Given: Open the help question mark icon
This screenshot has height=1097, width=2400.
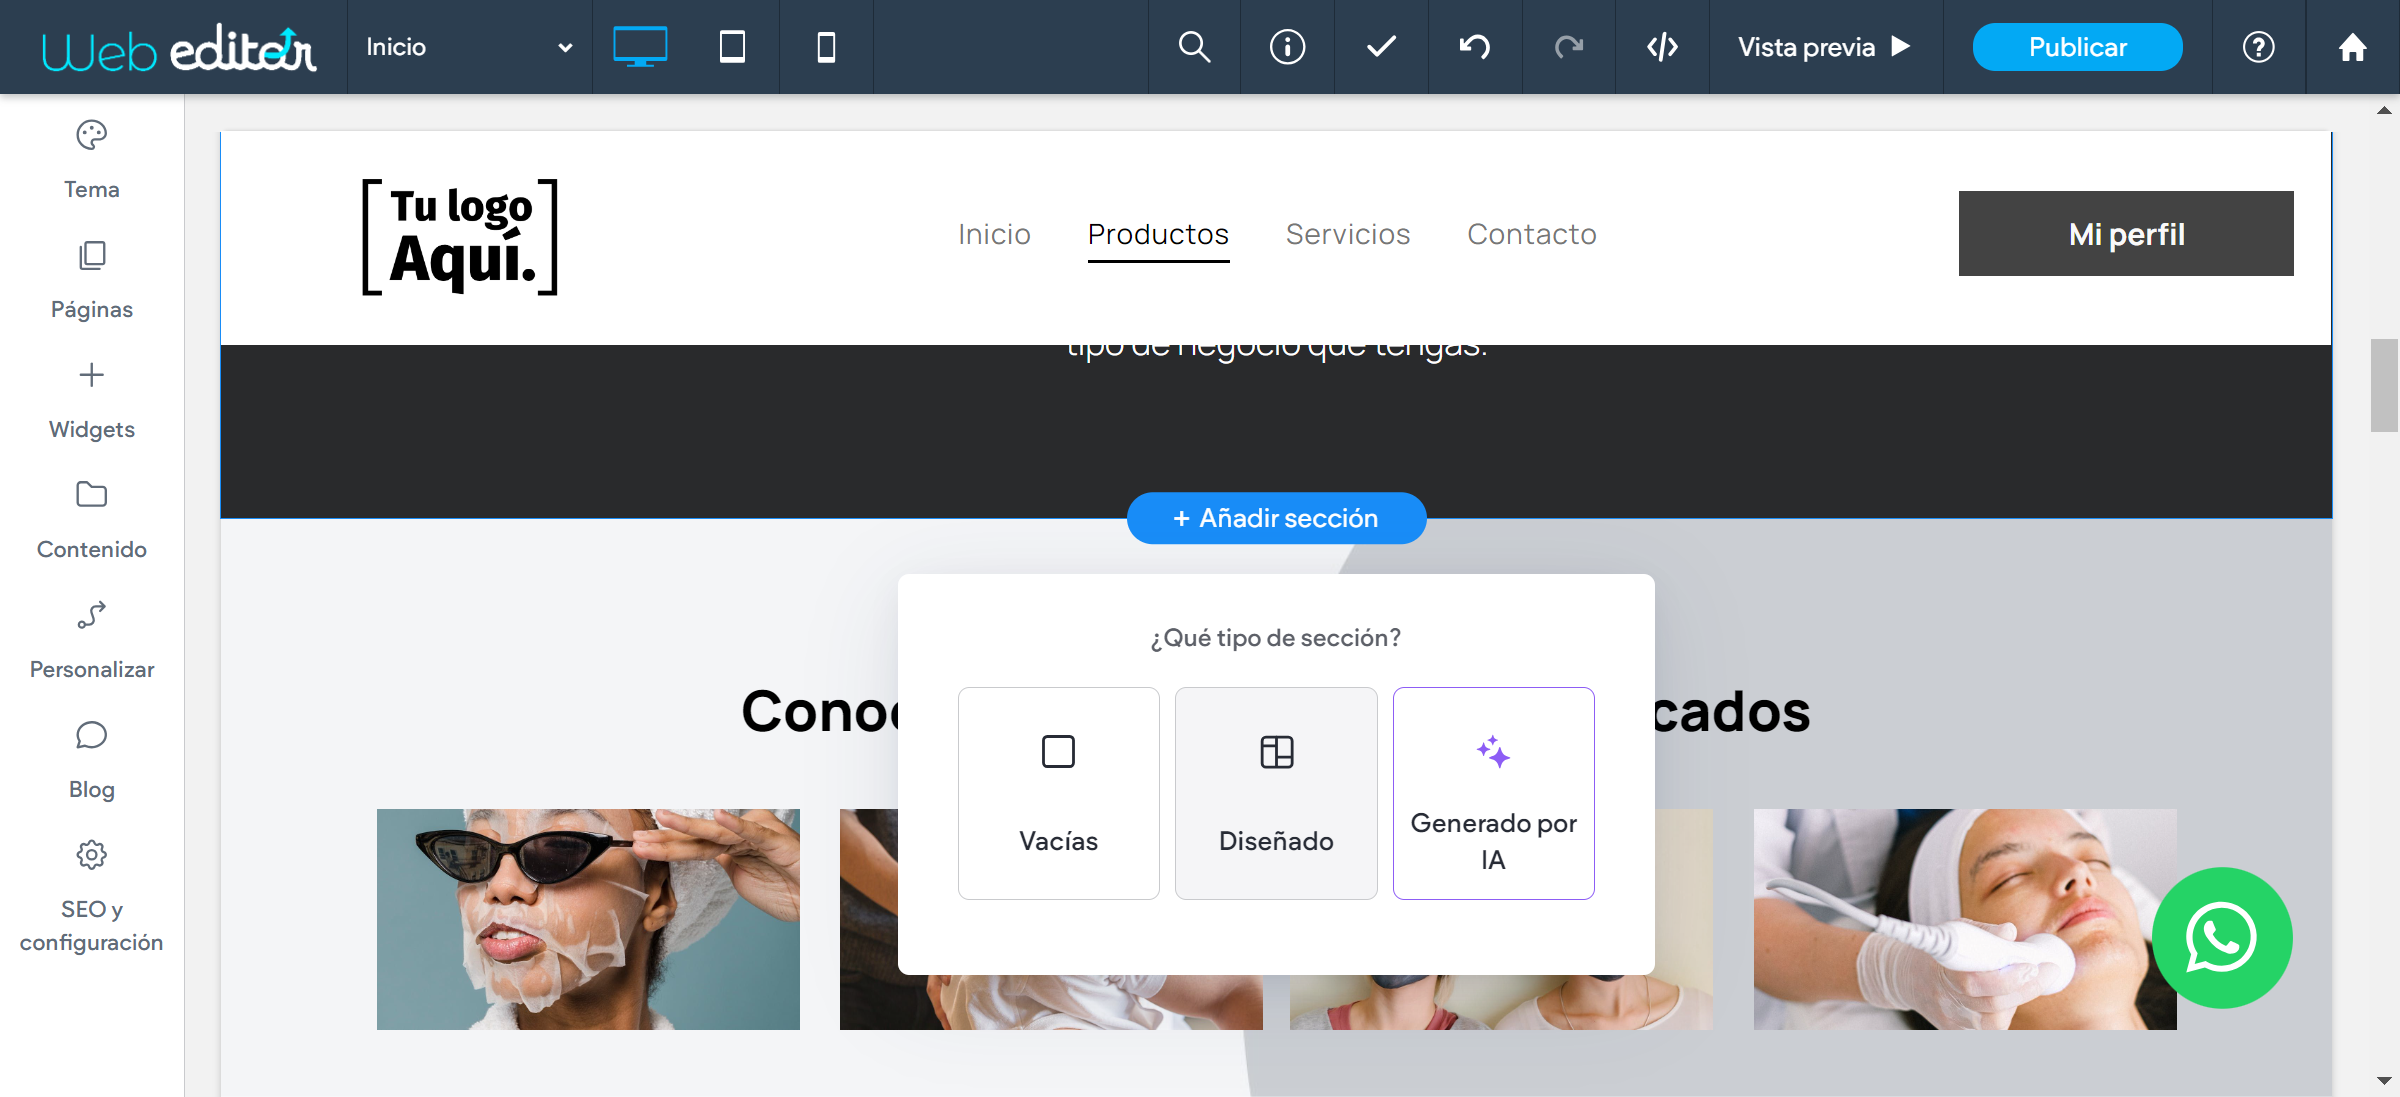Looking at the screenshot, I should [x=2258, y=47].
